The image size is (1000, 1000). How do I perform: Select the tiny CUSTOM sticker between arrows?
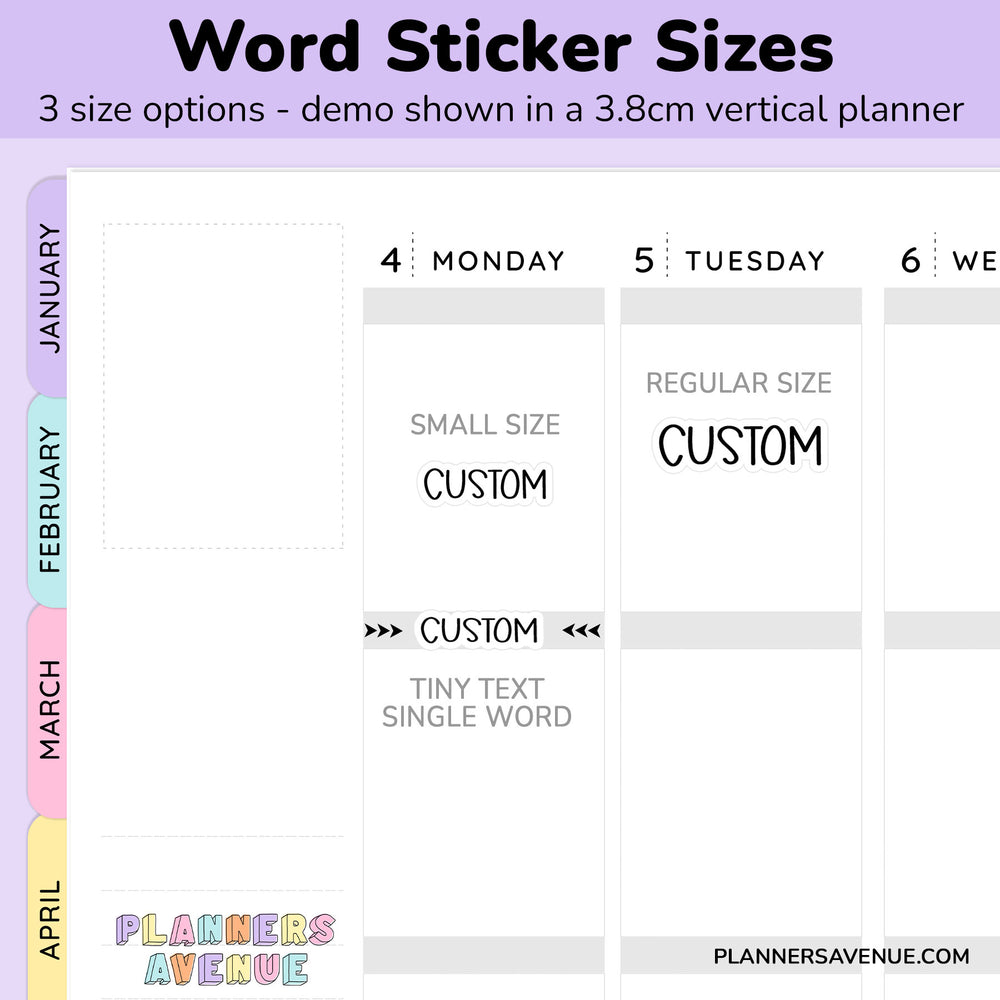tap(479, 631)
